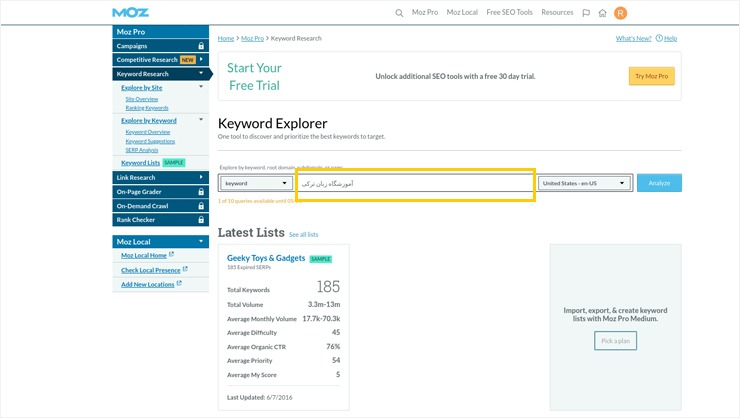
Task: Click Average Organic CTR value 76%
Action: (333, 346)
